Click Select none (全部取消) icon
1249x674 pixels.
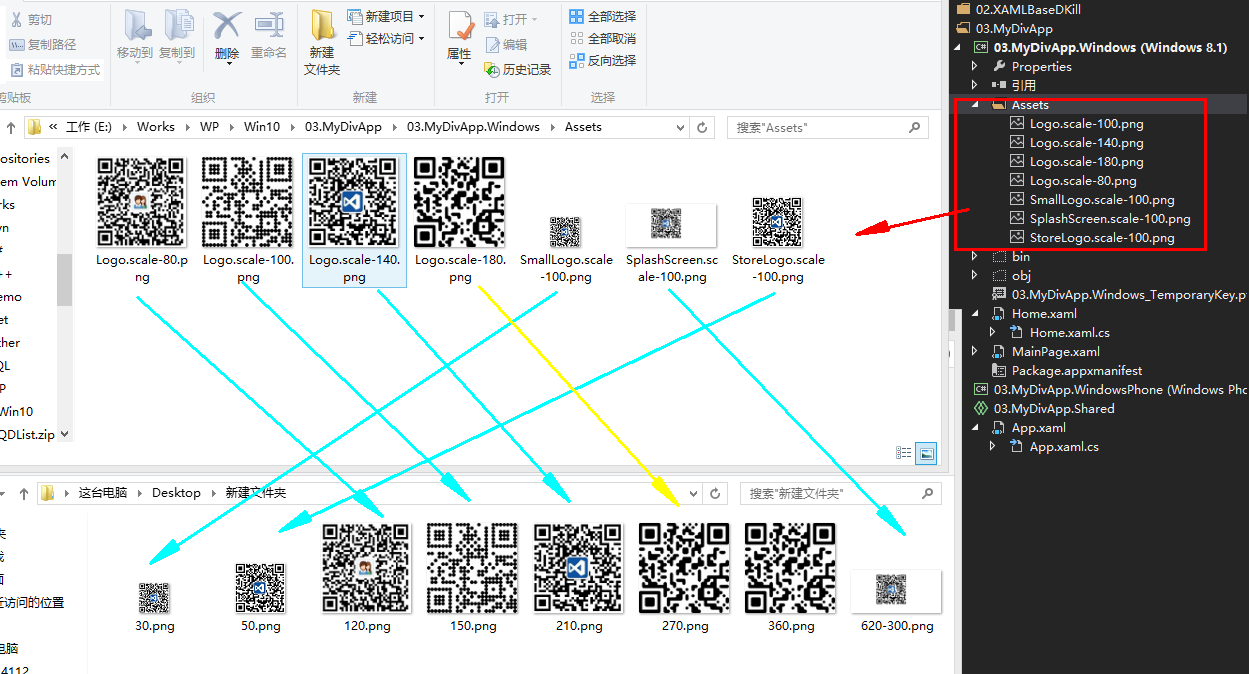pyautogui.click(x=577, y=39)
